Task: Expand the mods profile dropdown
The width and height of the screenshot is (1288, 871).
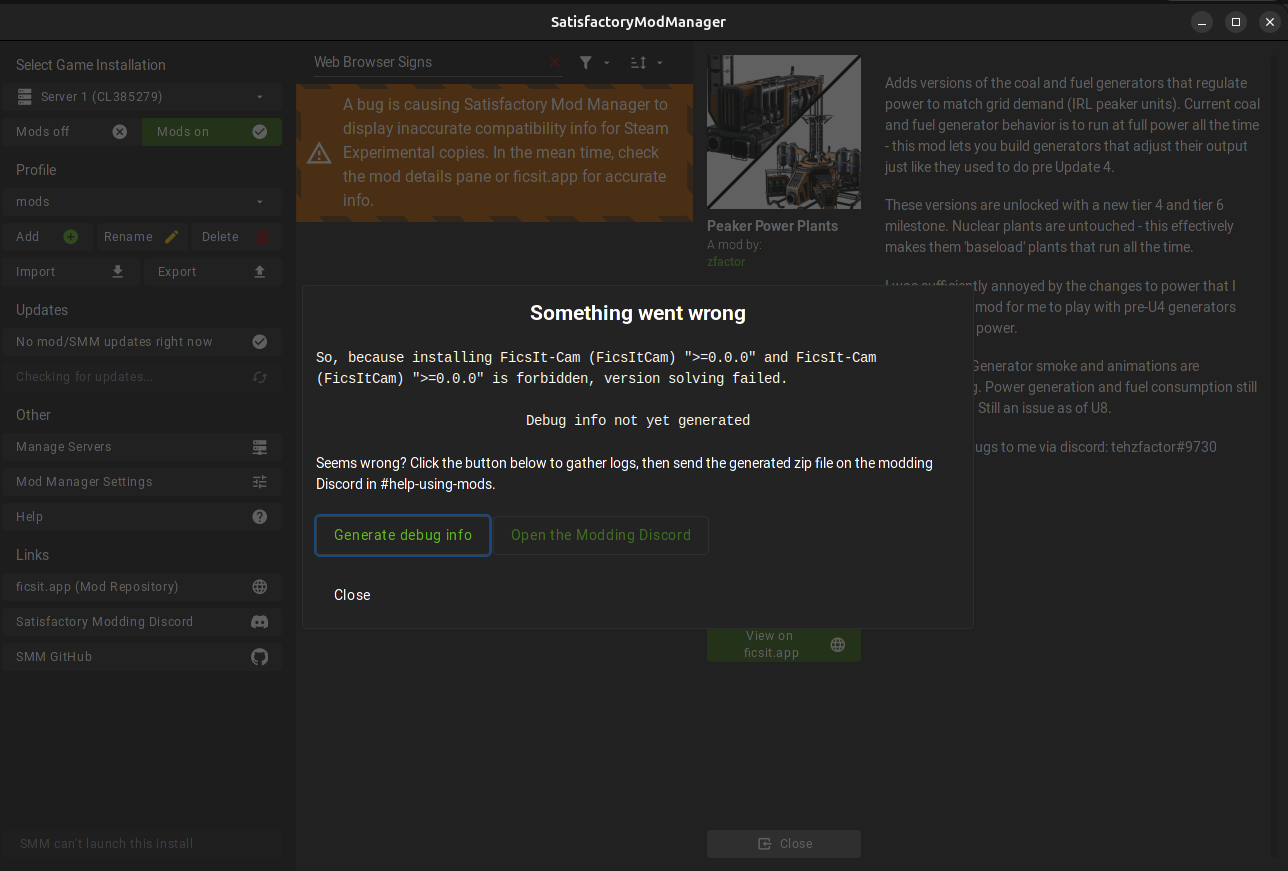Action: click(142, 202)
